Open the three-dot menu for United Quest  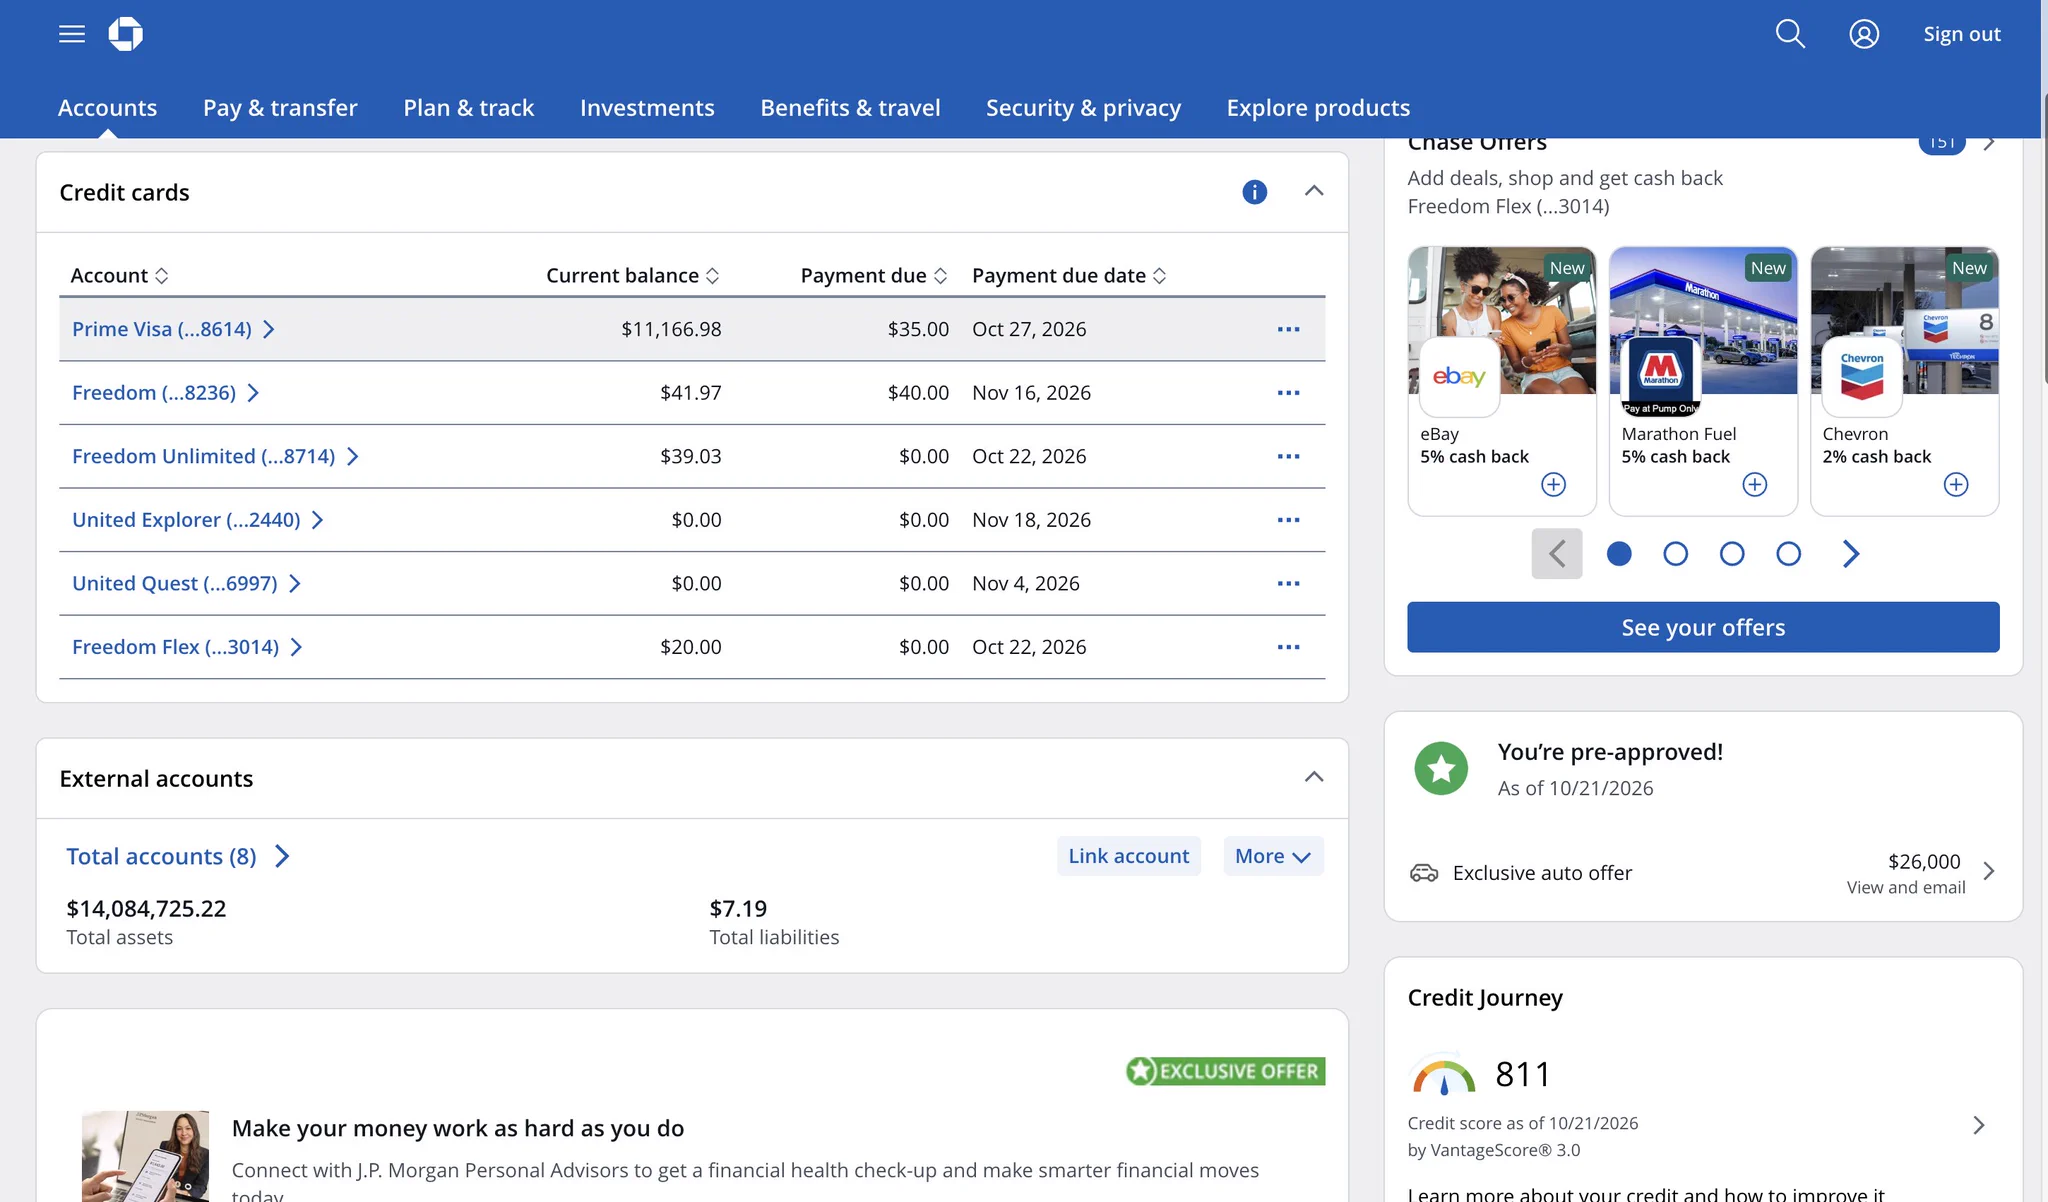1289,583
